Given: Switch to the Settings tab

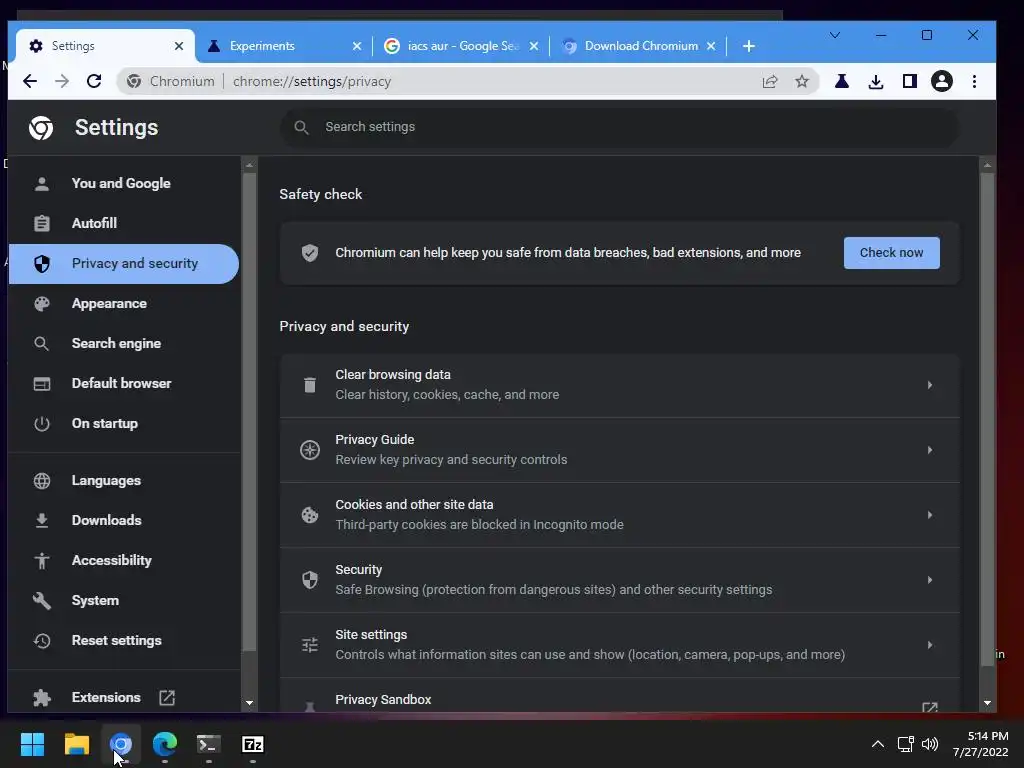Looking at the screenshot, I should tap(104, 46).
